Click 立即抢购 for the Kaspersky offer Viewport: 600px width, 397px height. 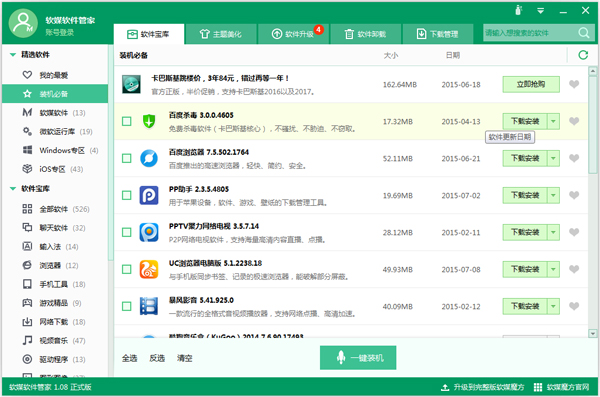pos(531,84)
